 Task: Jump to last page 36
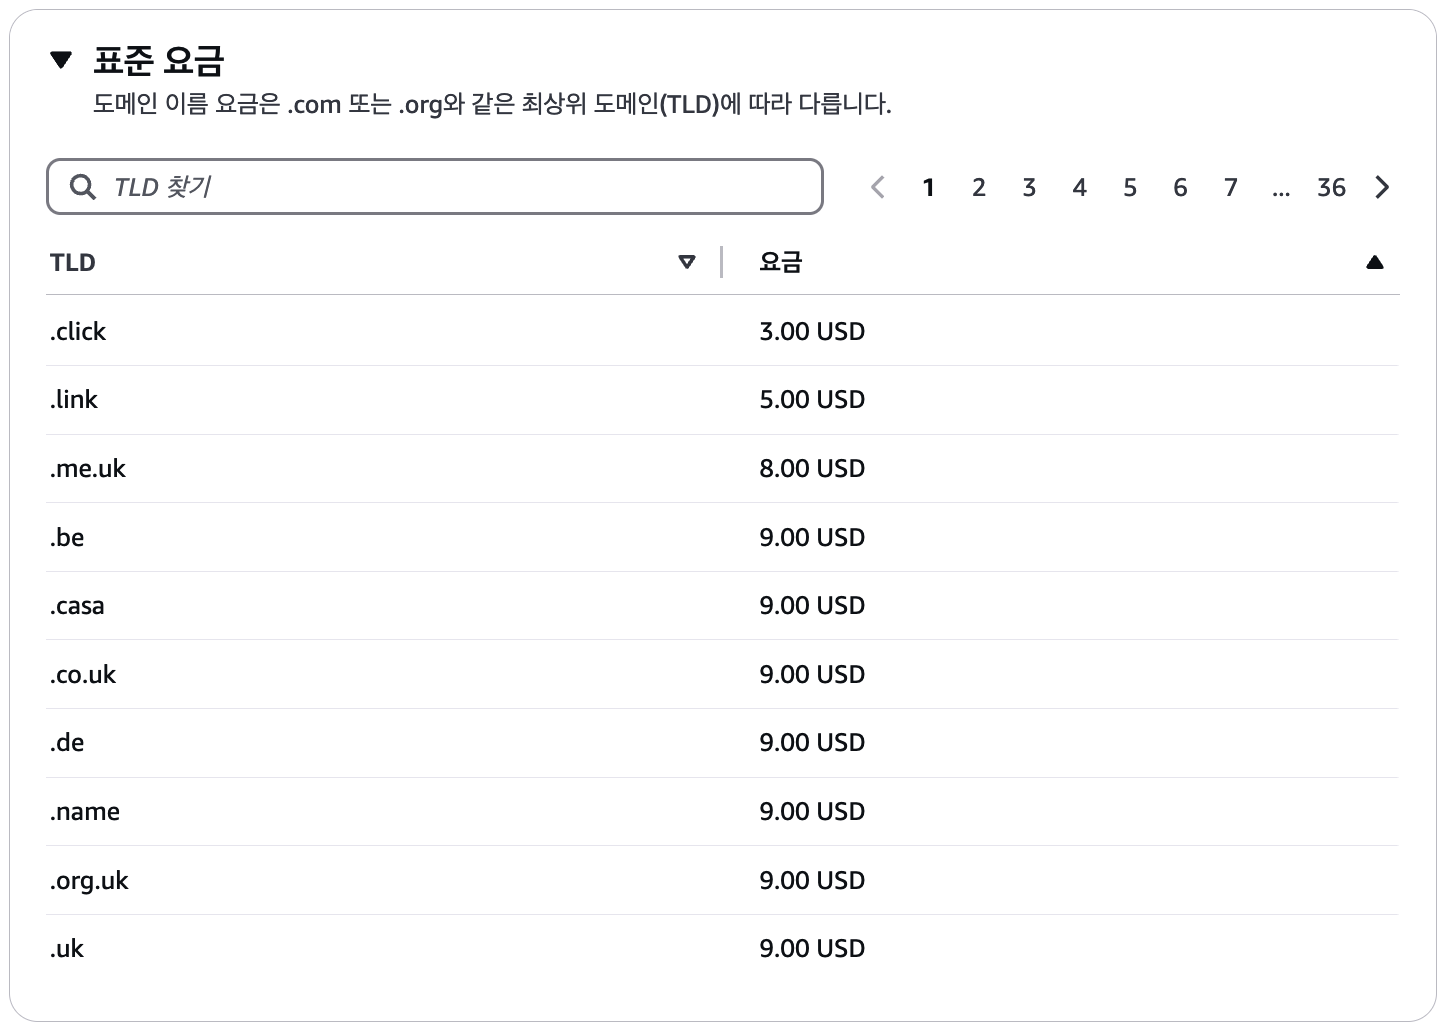[x=1330, y=187]
